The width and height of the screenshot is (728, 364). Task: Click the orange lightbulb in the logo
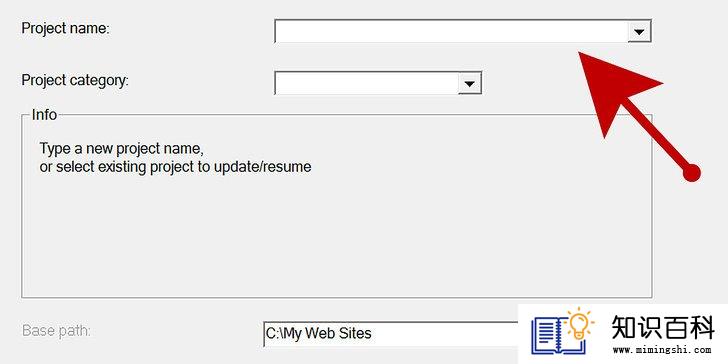point(579,324)
